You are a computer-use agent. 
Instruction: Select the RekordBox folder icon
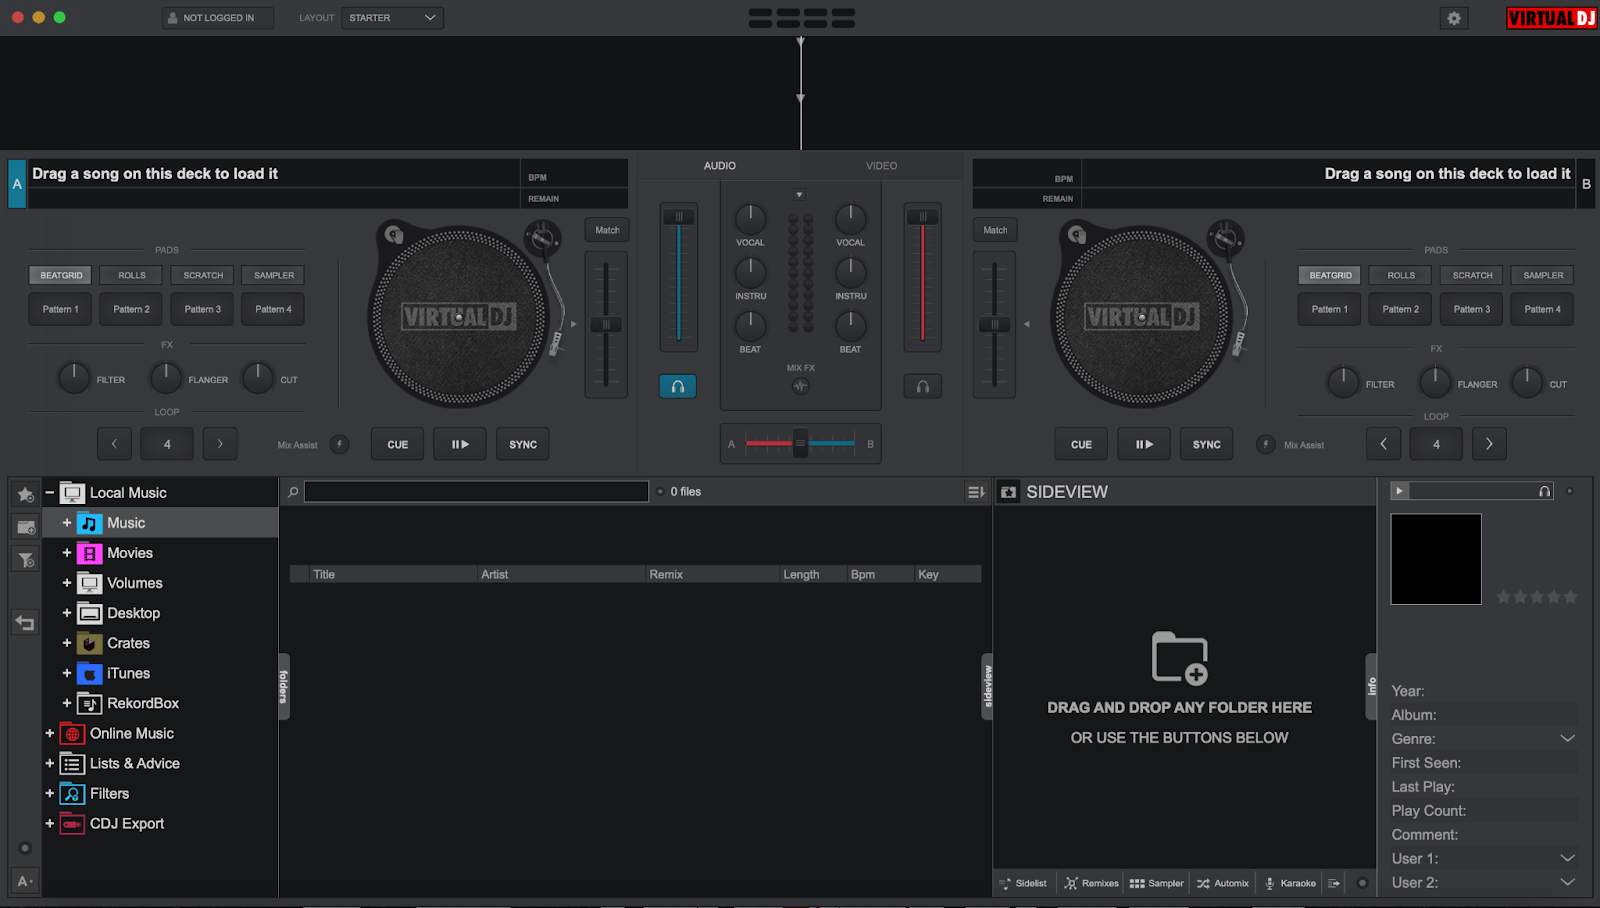pyautogui.click(x=89, y=703)
